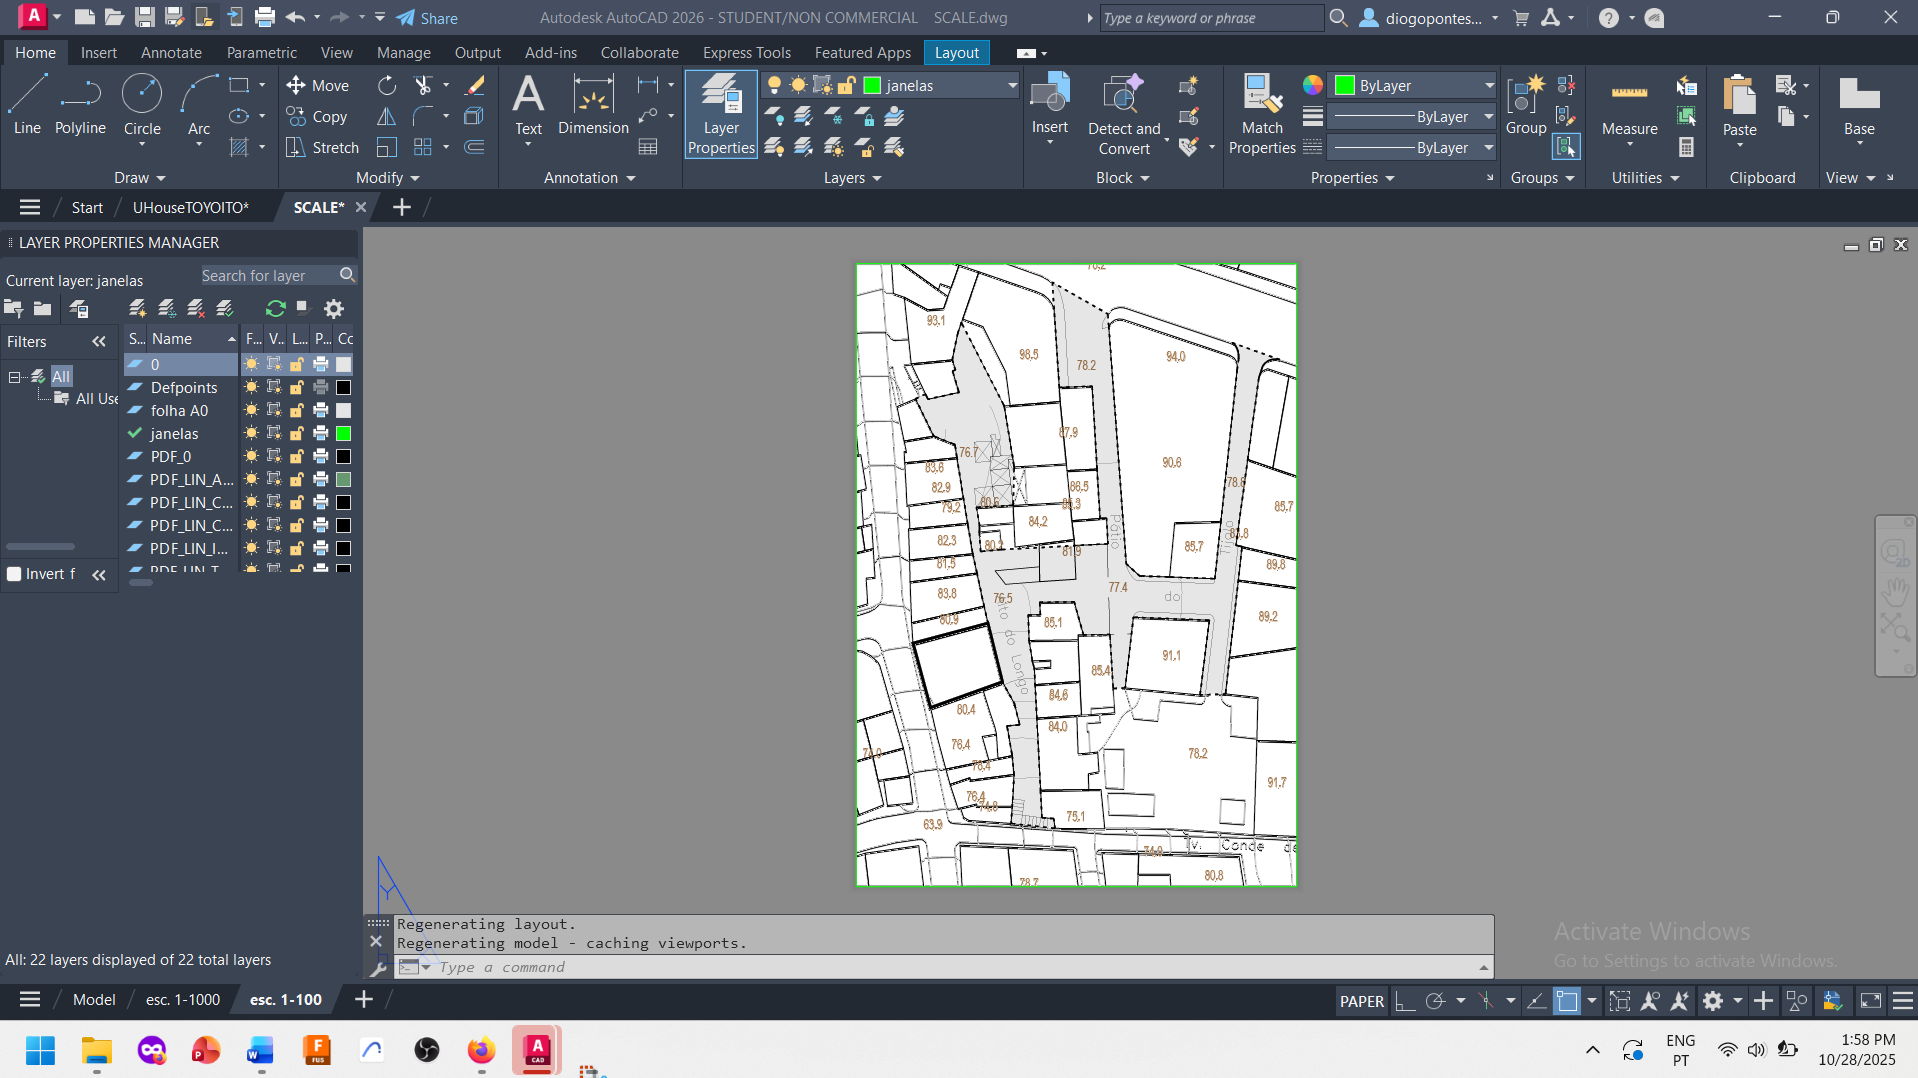Open the current layer dropdown showing janelas
The height and width of the screenshot is (1078, 1918).
(x=940, y=86)
